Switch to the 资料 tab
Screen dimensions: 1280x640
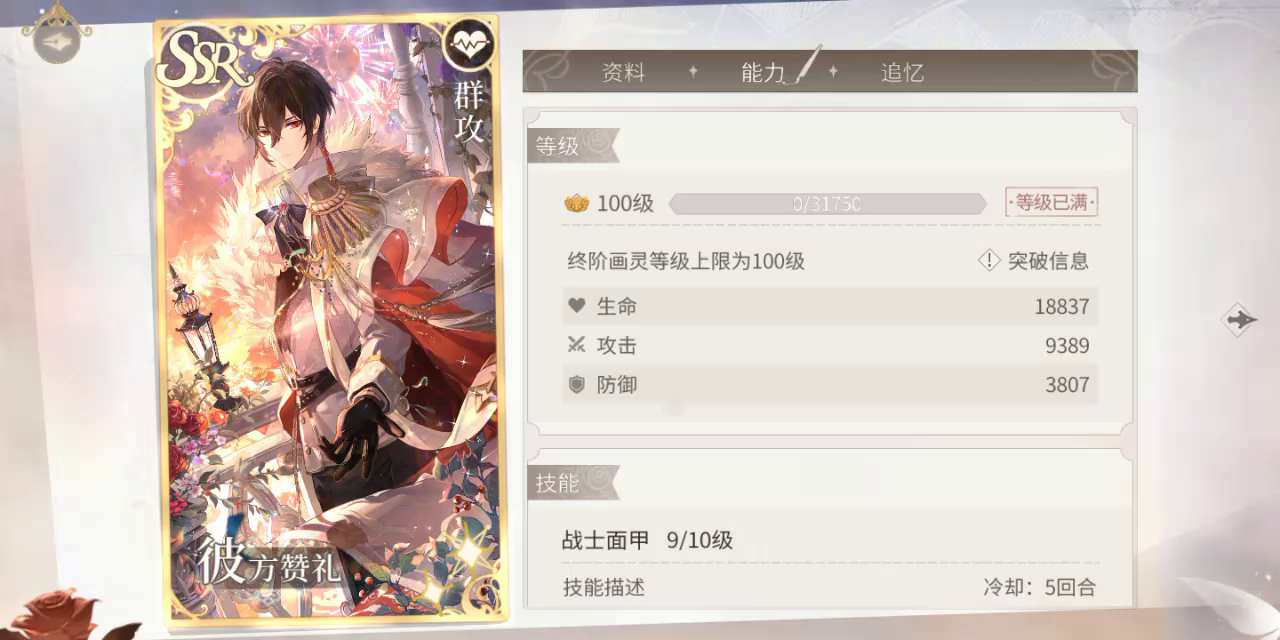pos(623,72)
